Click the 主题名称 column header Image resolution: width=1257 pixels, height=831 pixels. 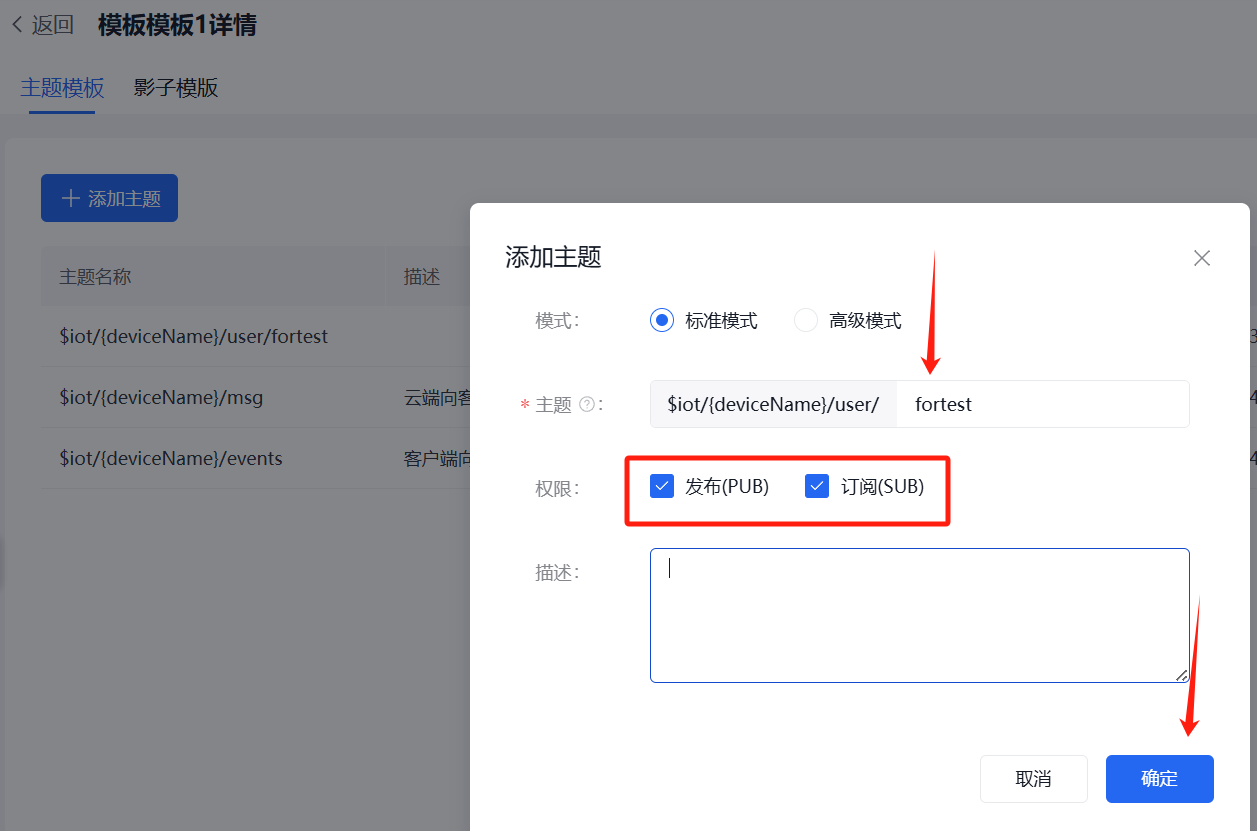214,277
